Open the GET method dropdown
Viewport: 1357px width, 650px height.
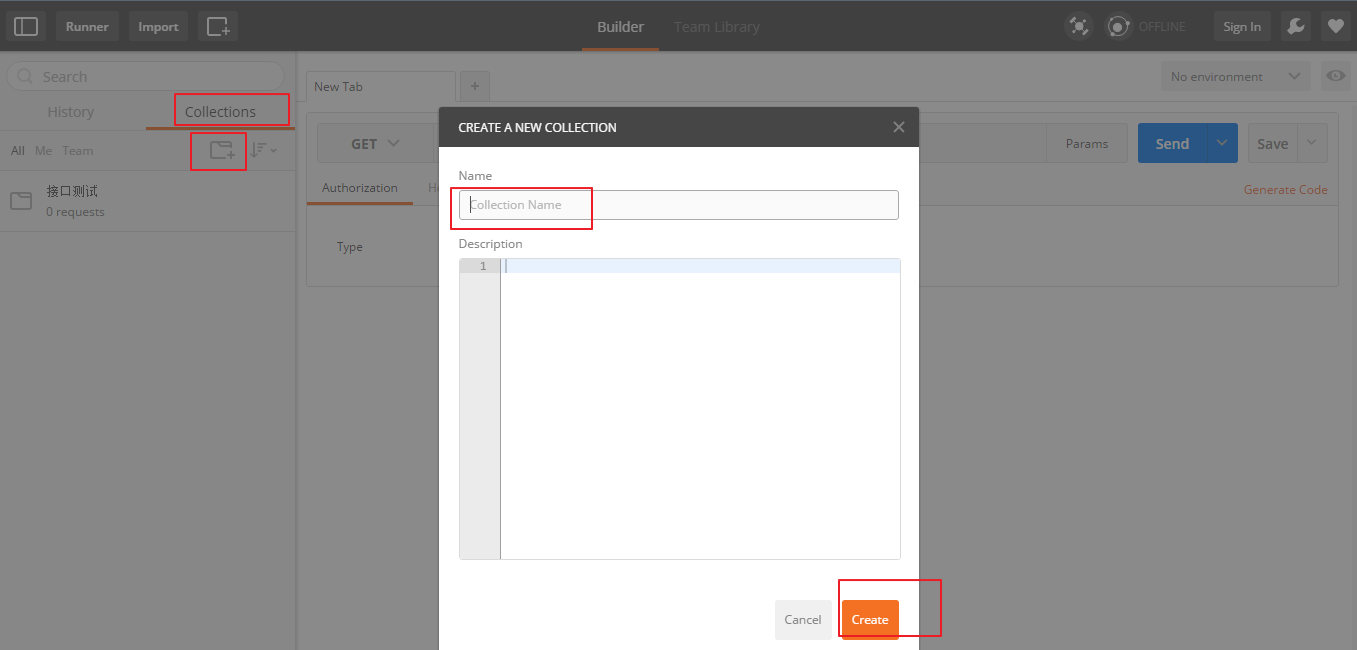pos(375,144)
